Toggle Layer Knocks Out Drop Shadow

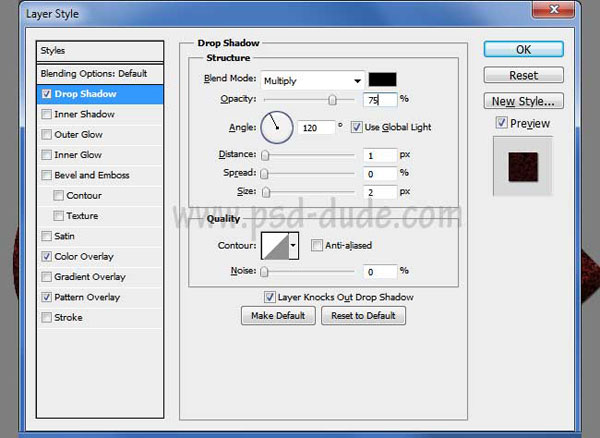click(x=269, y=297)
